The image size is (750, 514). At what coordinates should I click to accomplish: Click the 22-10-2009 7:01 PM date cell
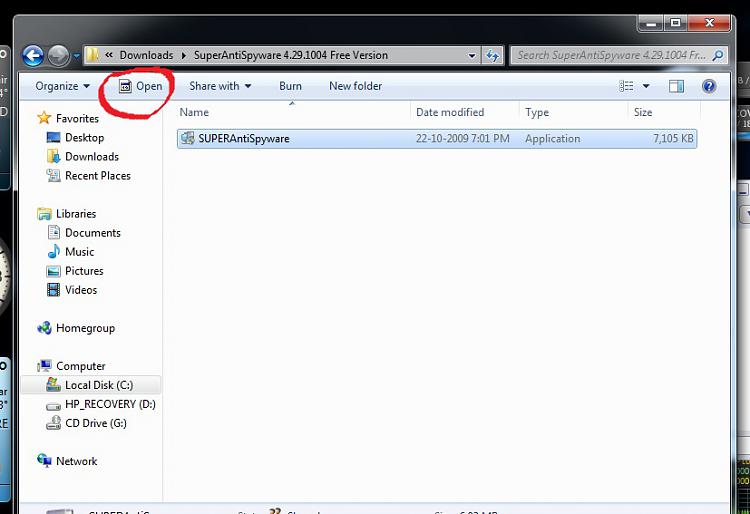[x=463, y=139]
